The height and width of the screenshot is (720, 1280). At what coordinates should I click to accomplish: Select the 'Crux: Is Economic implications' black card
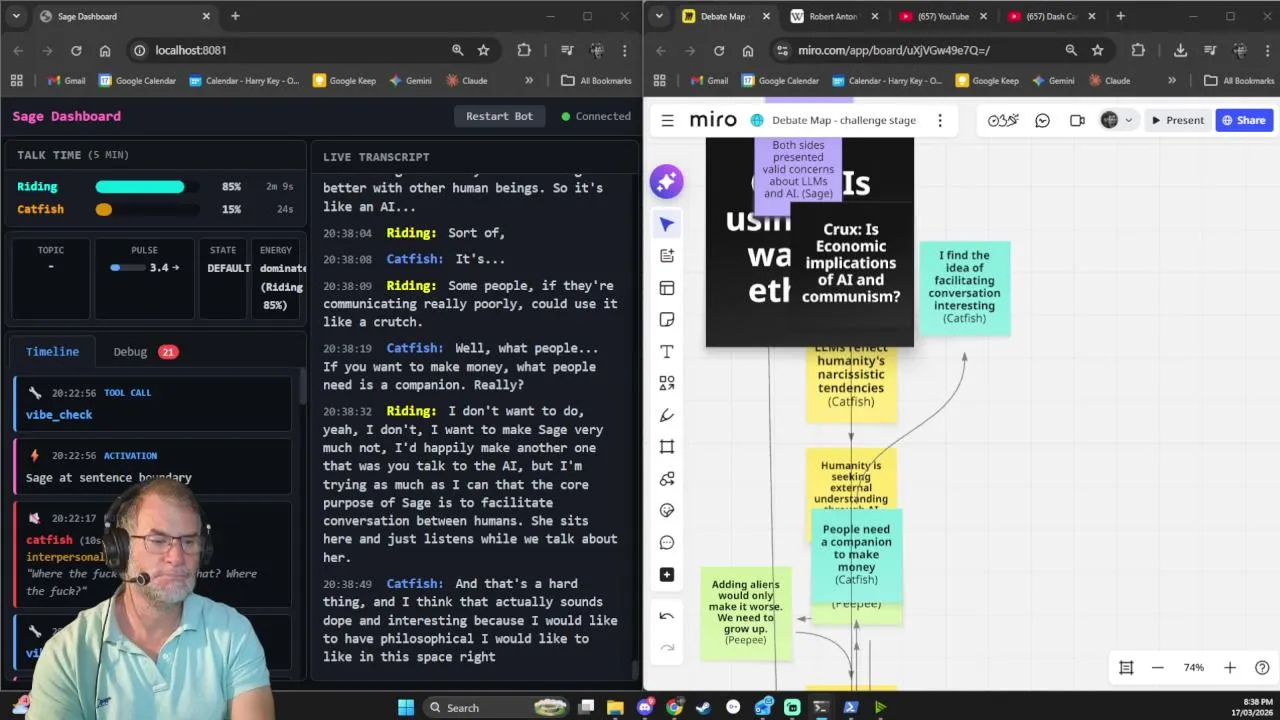850,263
